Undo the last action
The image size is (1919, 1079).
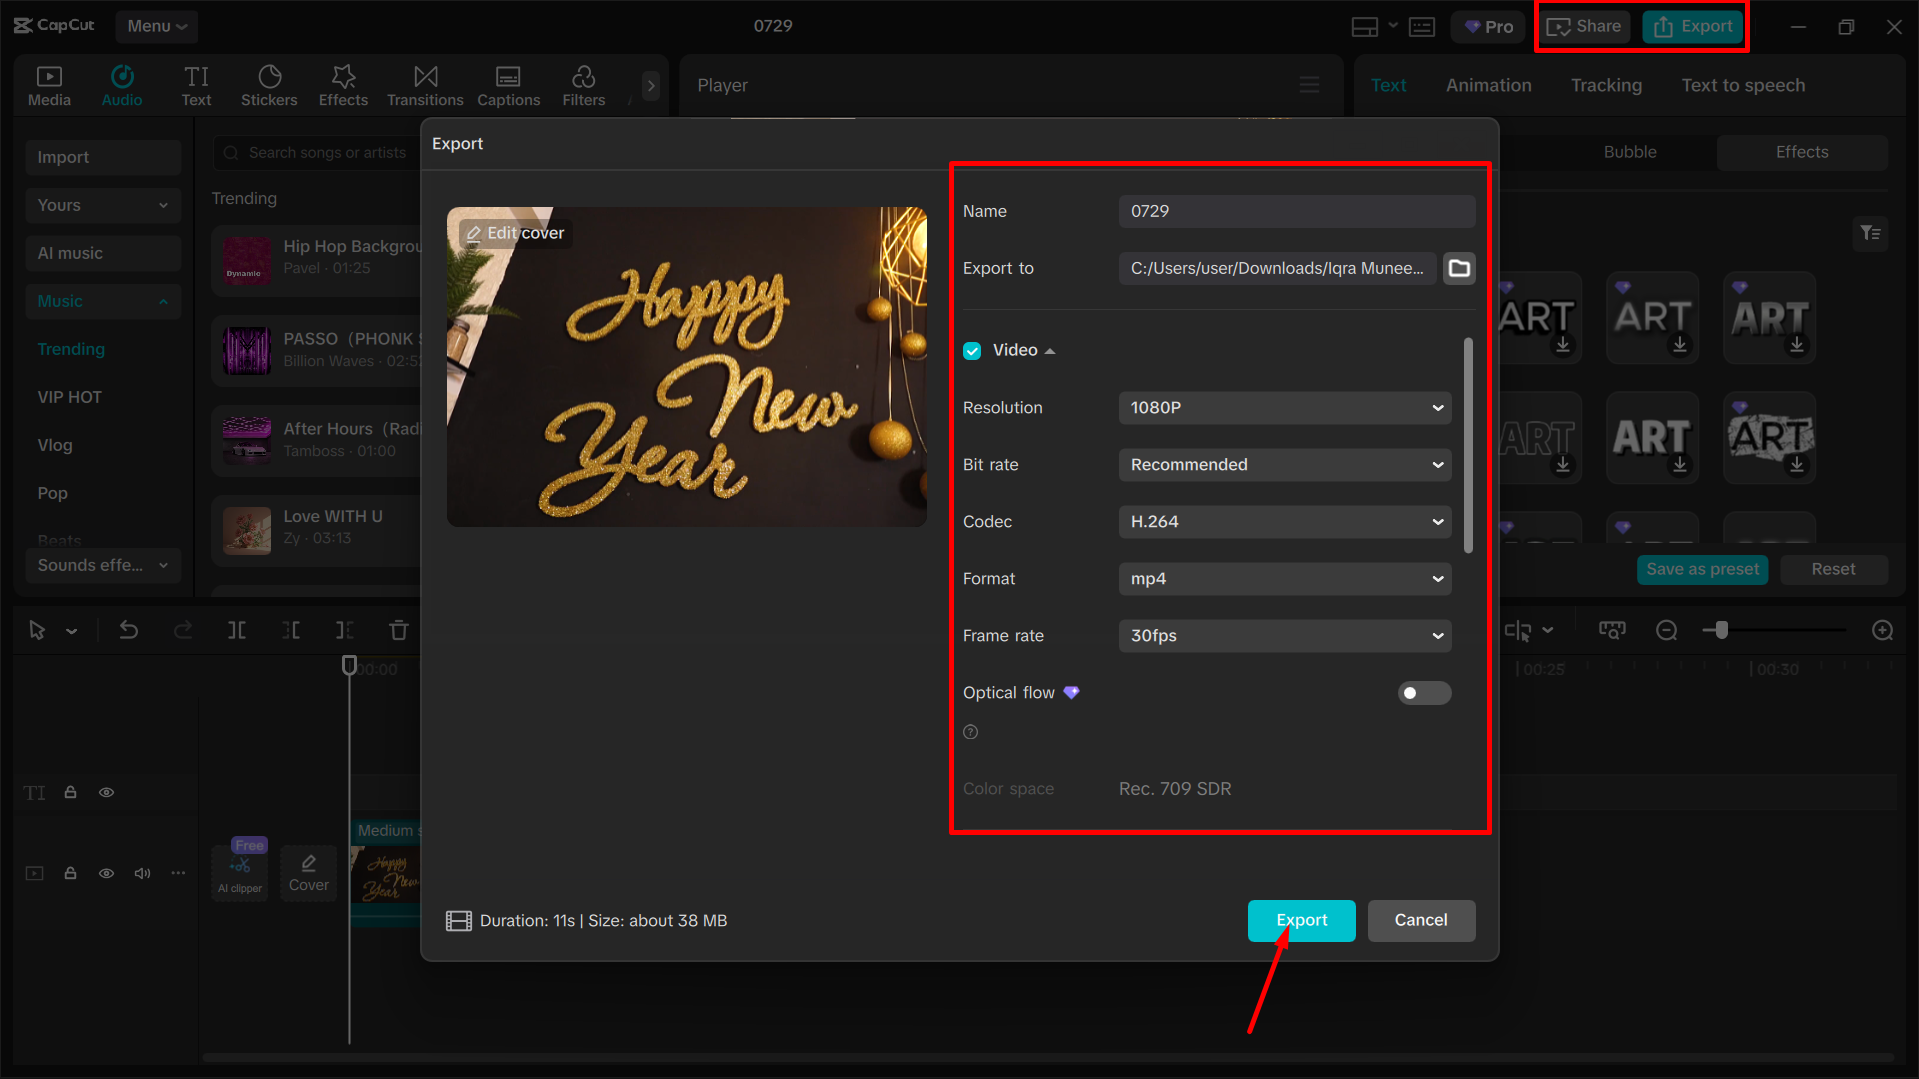[129, 630]
